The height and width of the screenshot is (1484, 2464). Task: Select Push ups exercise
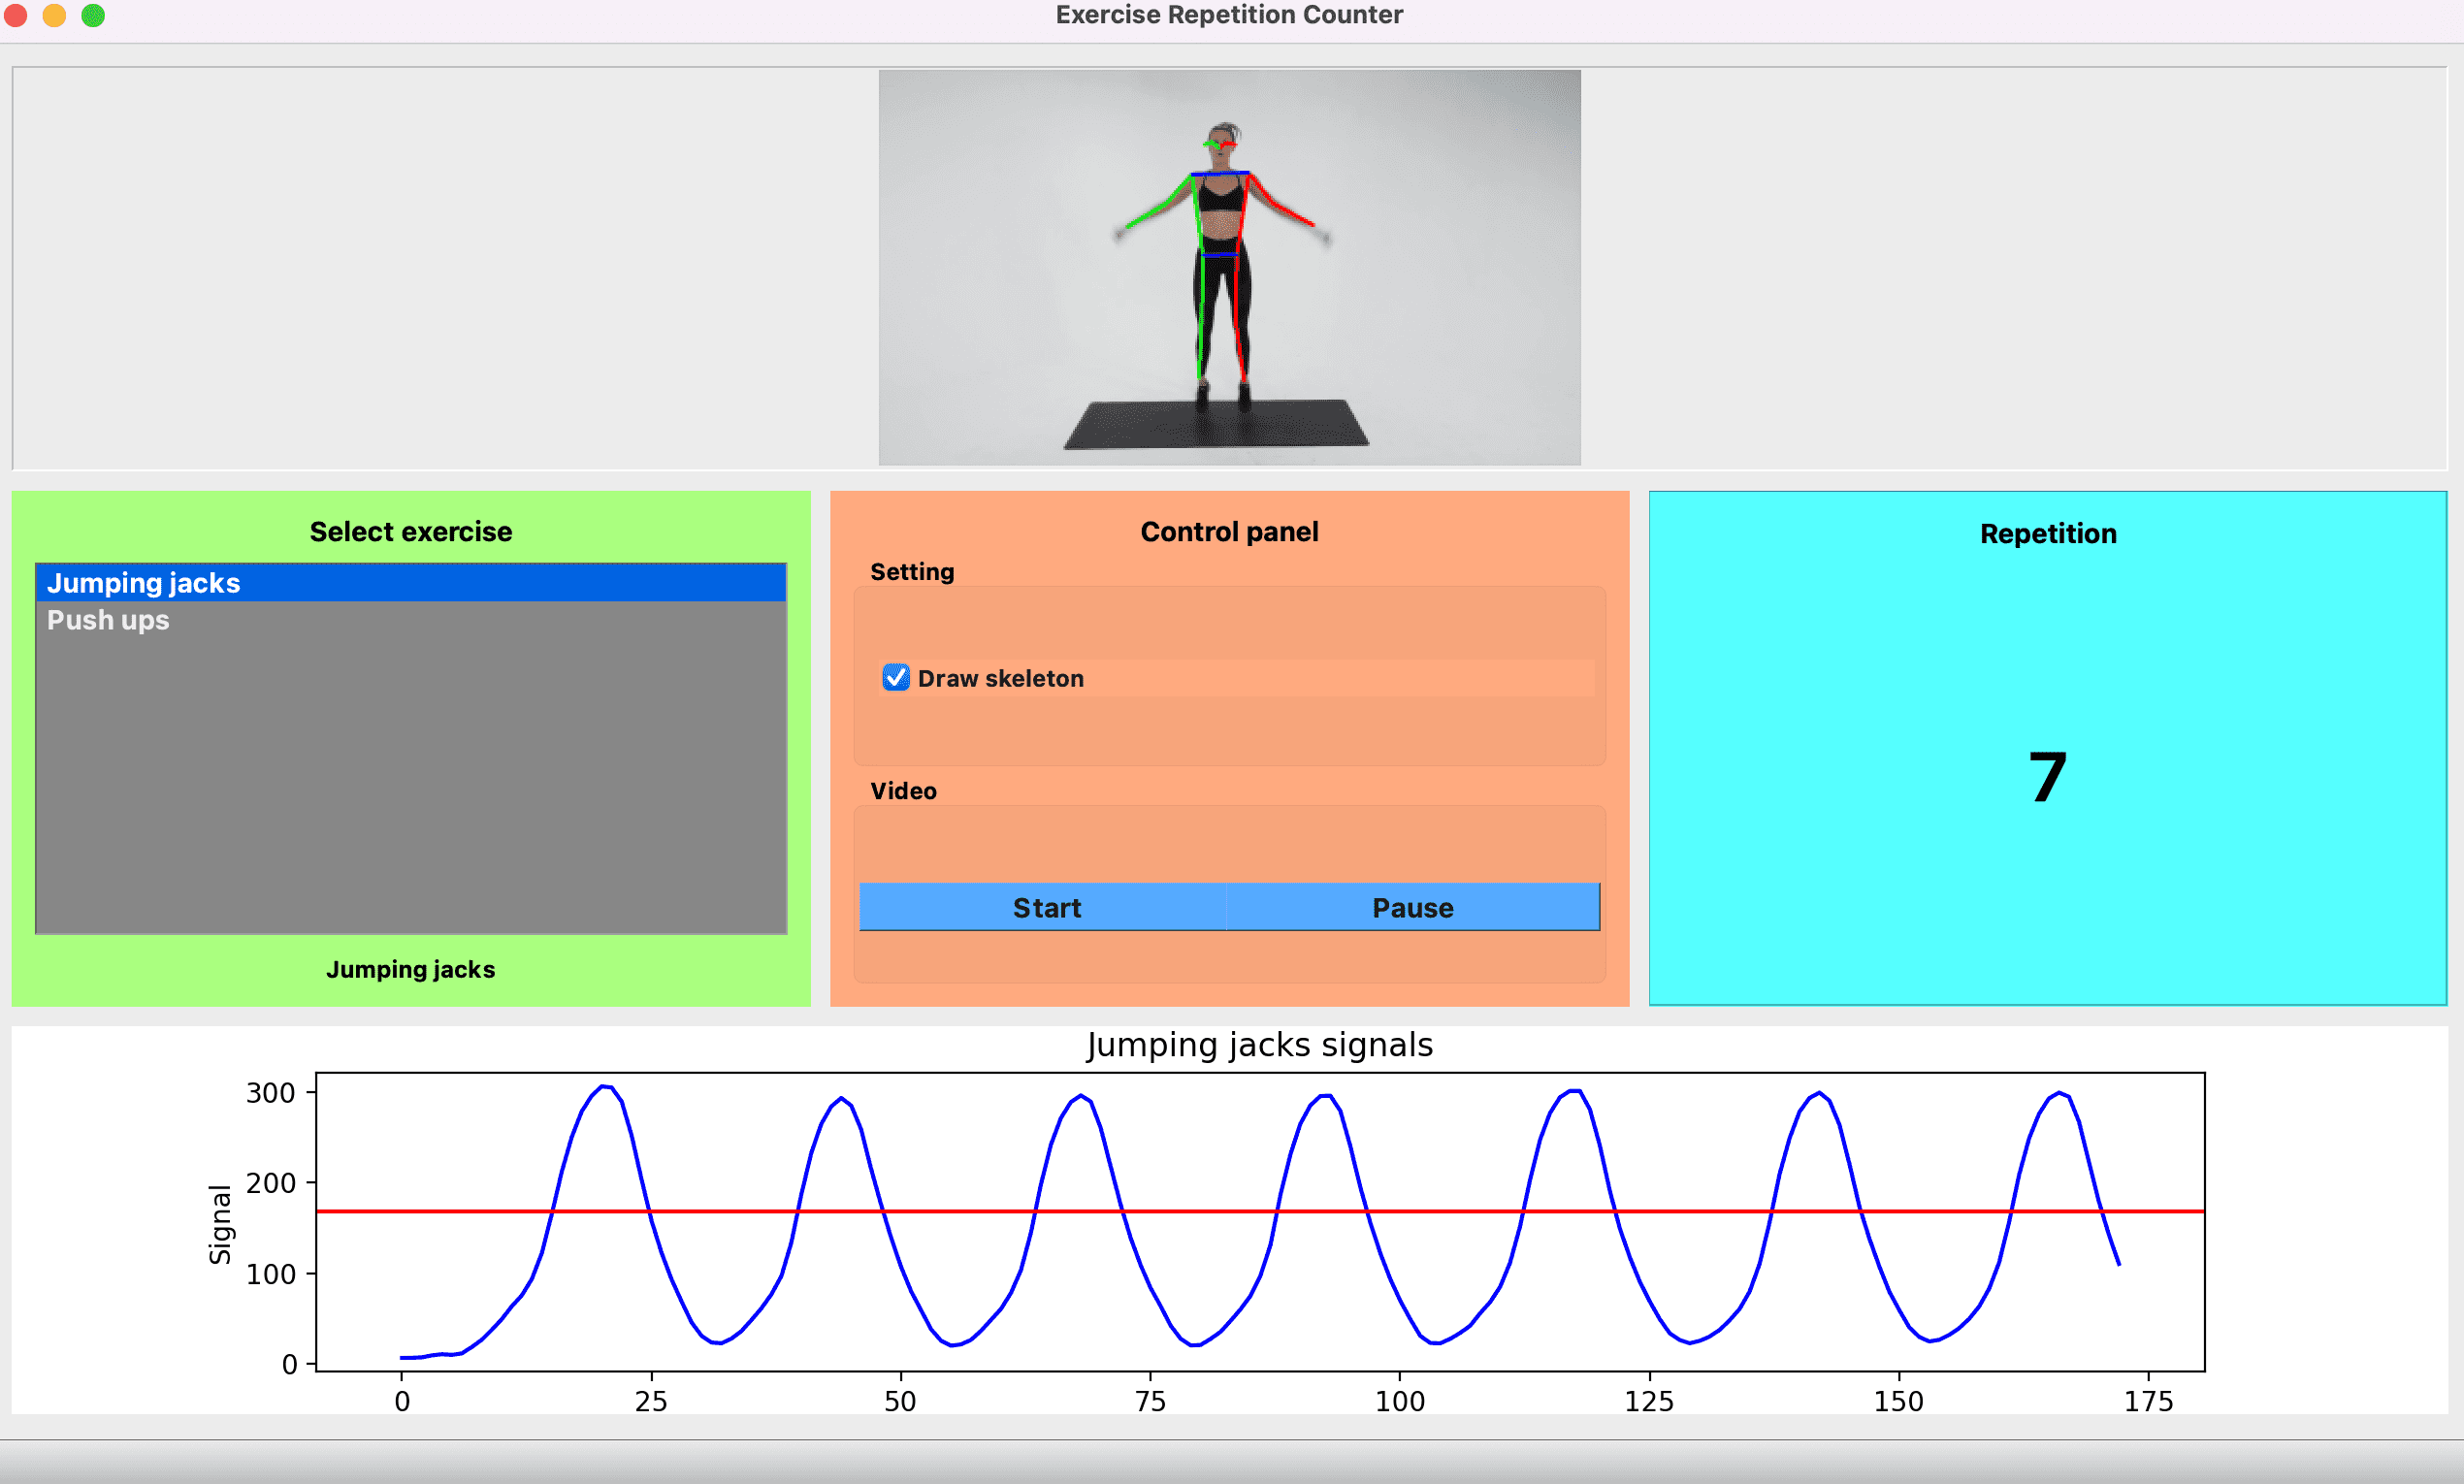tap(108, 620)
